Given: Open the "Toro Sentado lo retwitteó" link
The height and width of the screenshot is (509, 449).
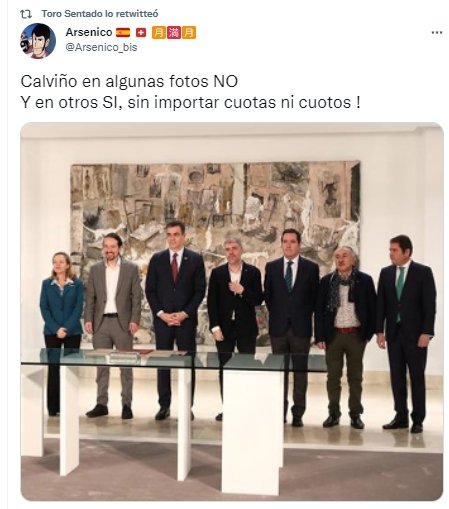Looking at the screenshot, I should (100, 14).
